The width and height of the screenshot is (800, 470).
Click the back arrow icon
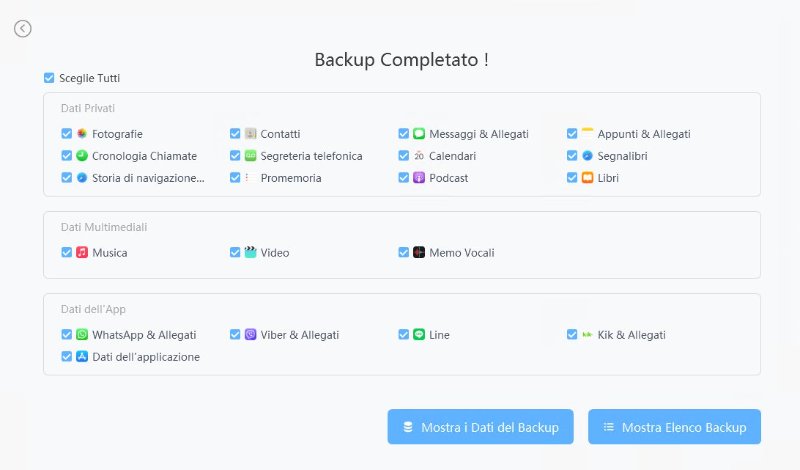click(23, 29)
